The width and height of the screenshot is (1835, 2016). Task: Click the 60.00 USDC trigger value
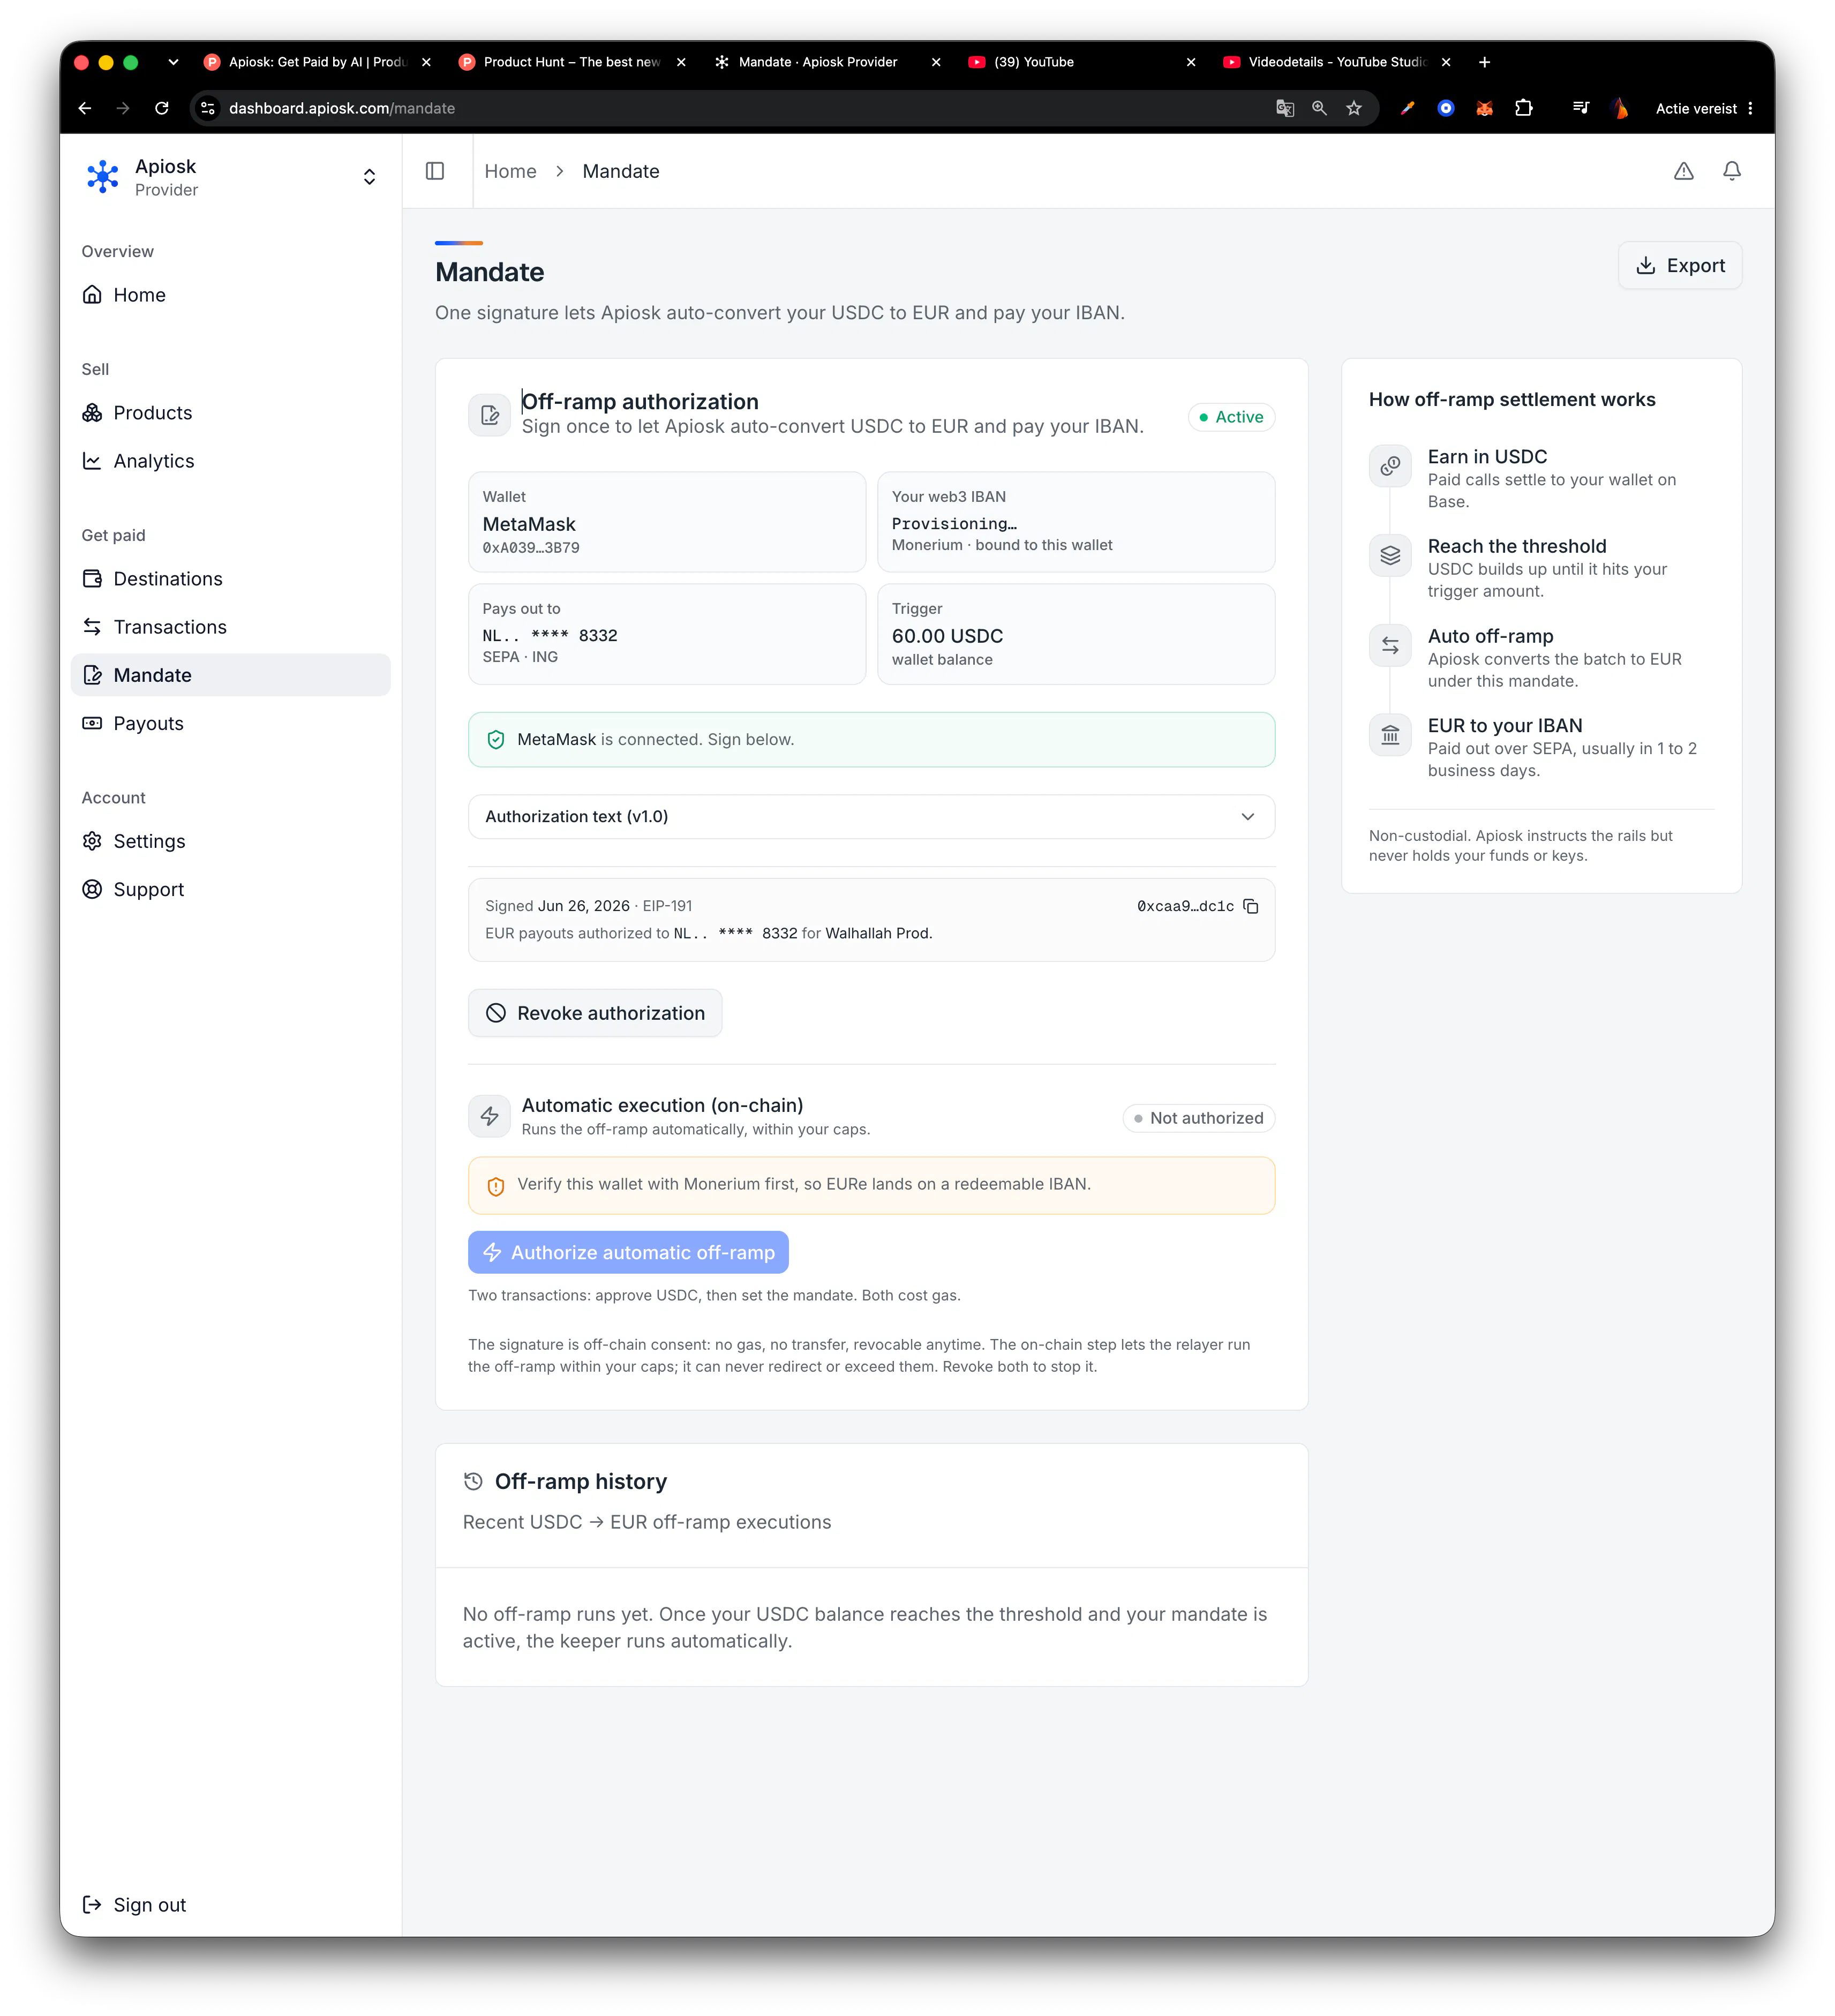click(x=947, y=636)
